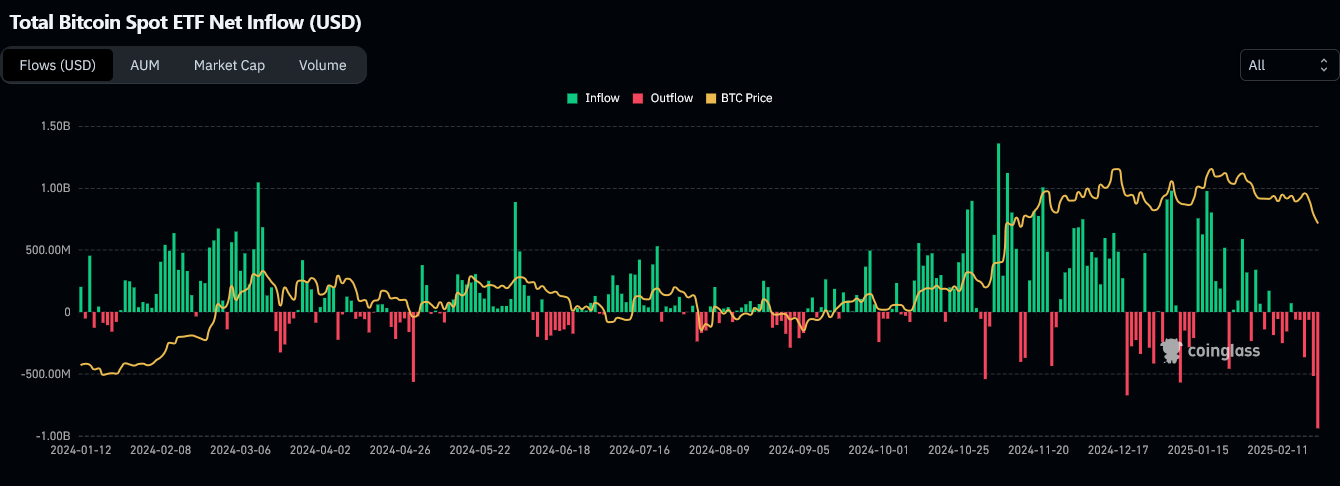Click the up-down chevron in All selector
Image resolution: width=1340 pixels, height=486 pixels.
[1323, 65]
